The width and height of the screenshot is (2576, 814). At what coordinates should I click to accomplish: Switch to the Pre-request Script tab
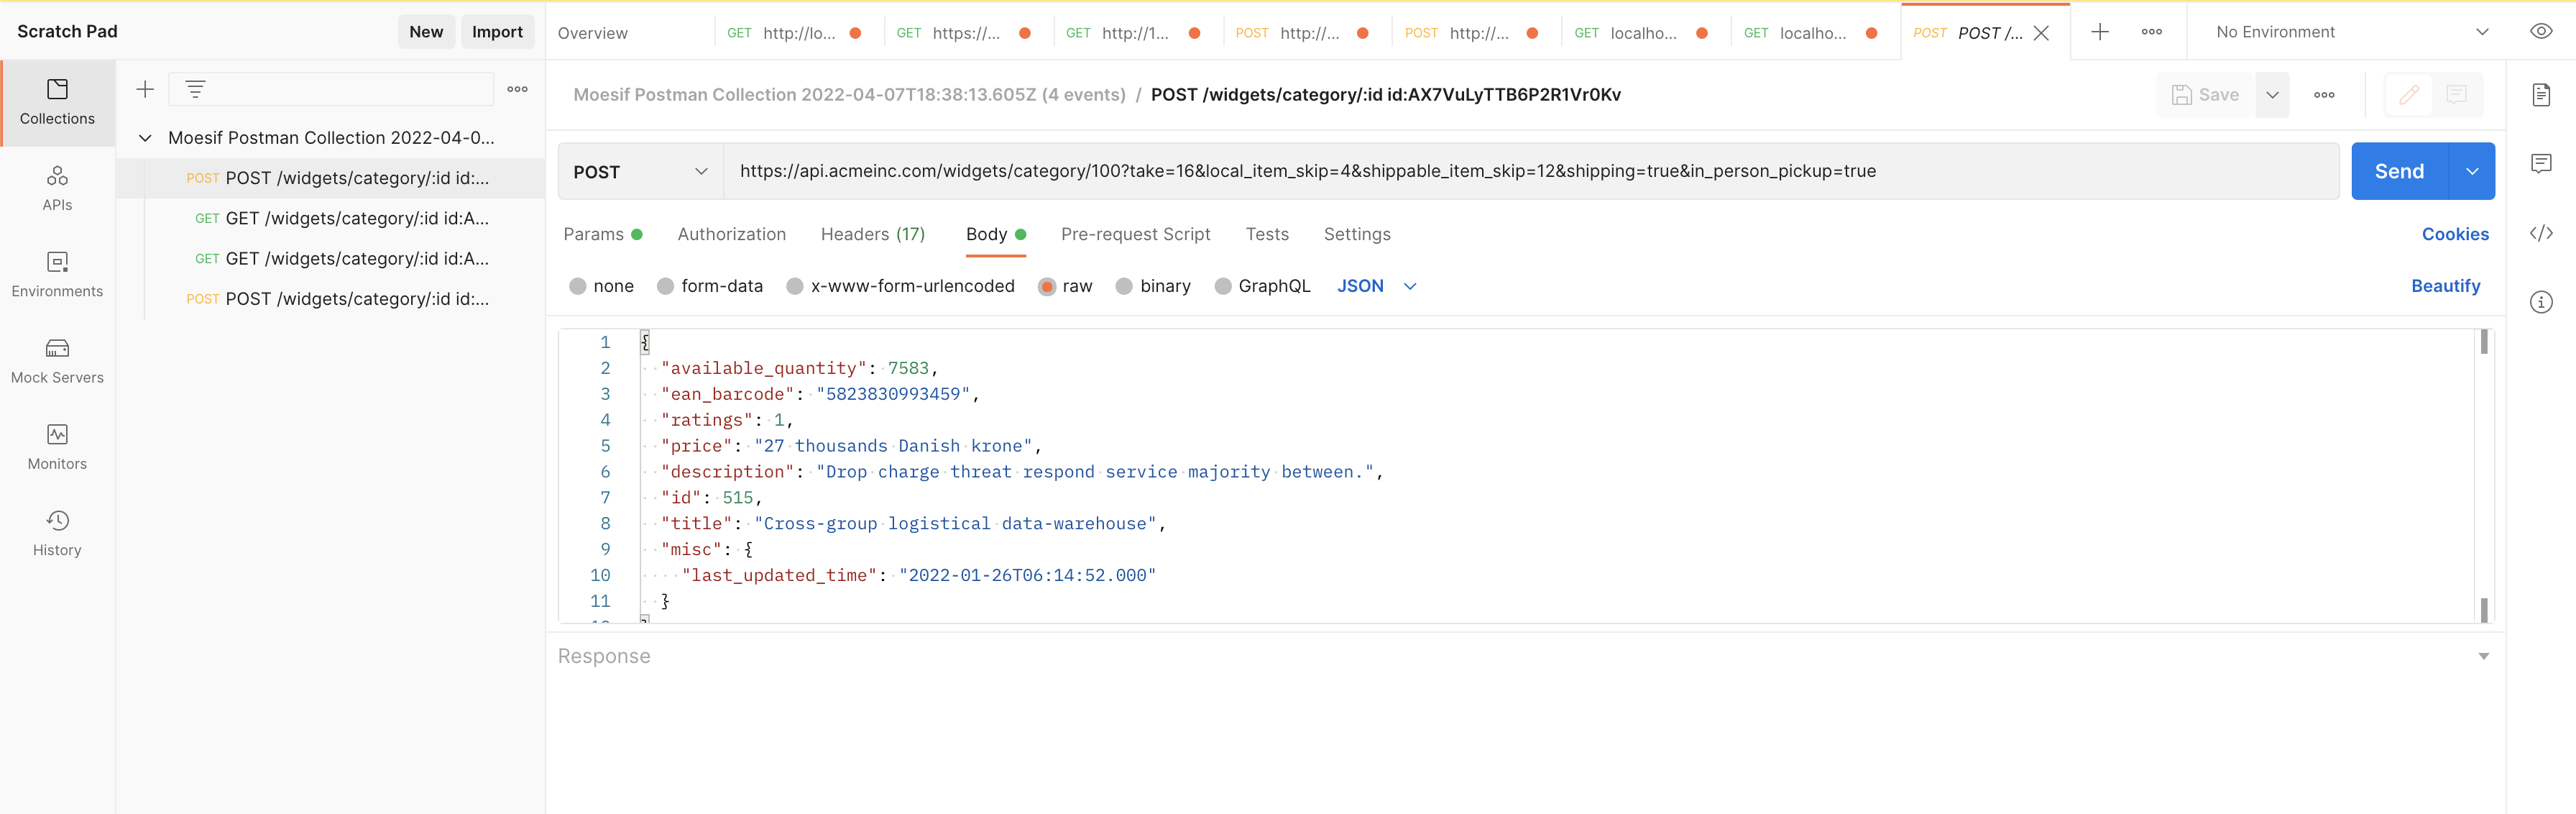[x=1136, y=234]
